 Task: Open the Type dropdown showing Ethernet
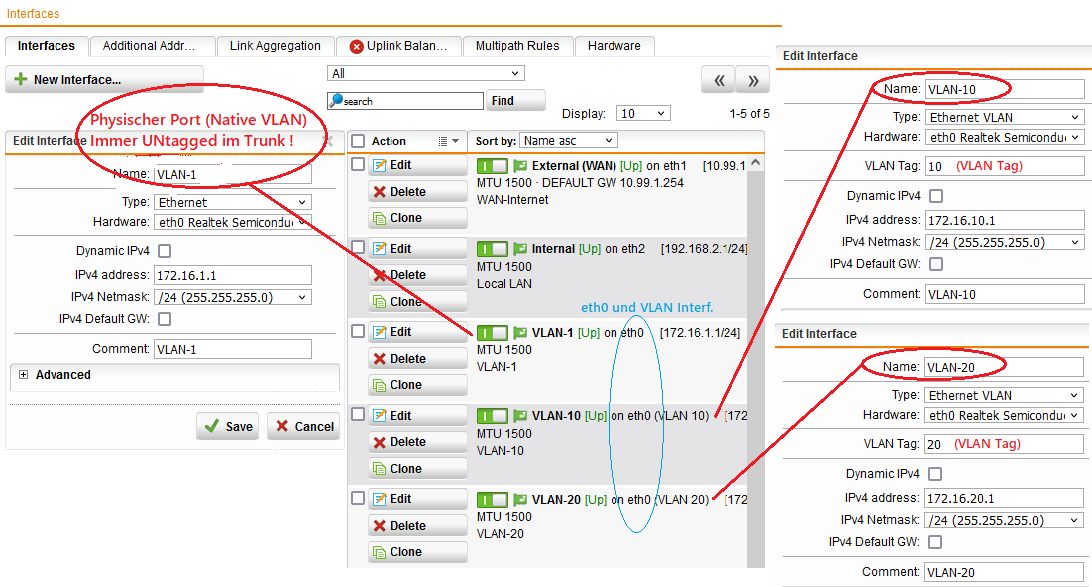(233, 202)
